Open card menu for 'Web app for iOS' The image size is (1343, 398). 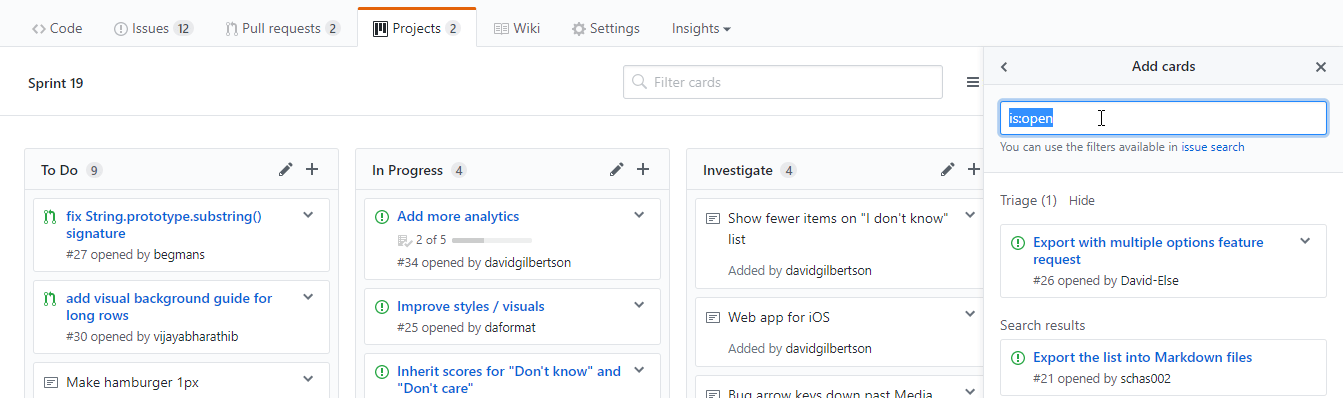coord(970,315)
